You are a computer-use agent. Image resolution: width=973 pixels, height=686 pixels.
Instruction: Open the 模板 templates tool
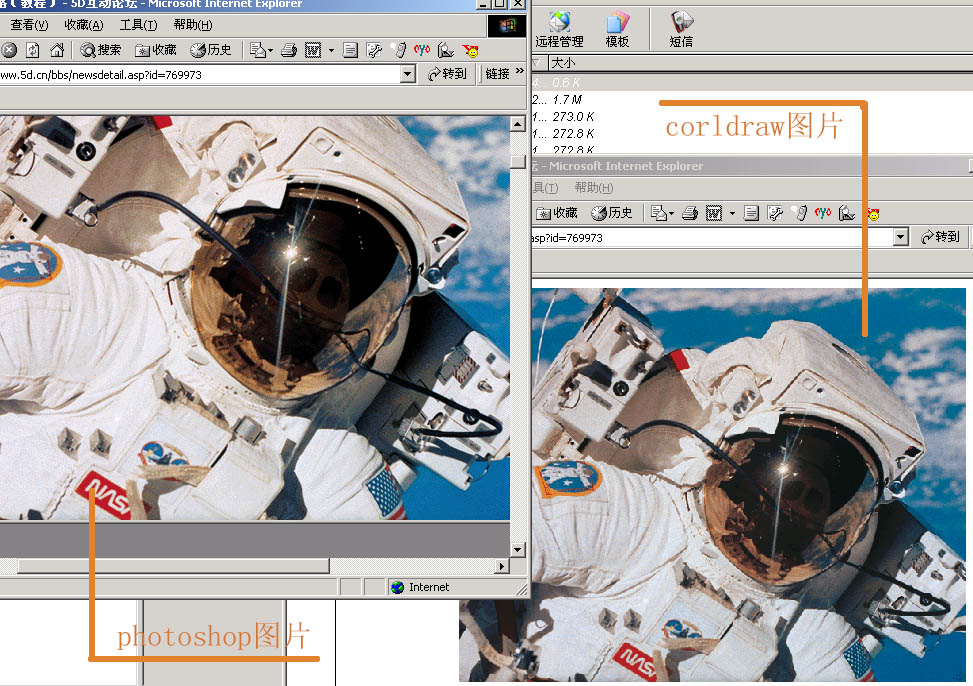tap(617, 29)
